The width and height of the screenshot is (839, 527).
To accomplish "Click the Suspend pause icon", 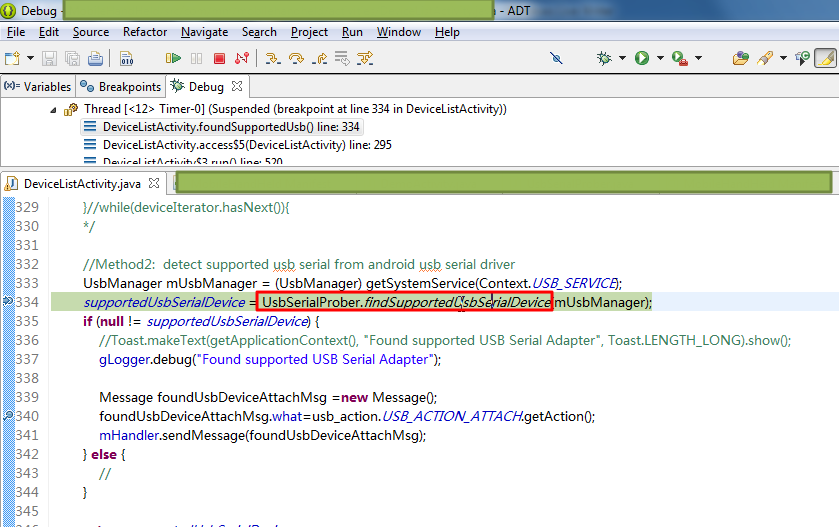I will (x=196, y=58).
